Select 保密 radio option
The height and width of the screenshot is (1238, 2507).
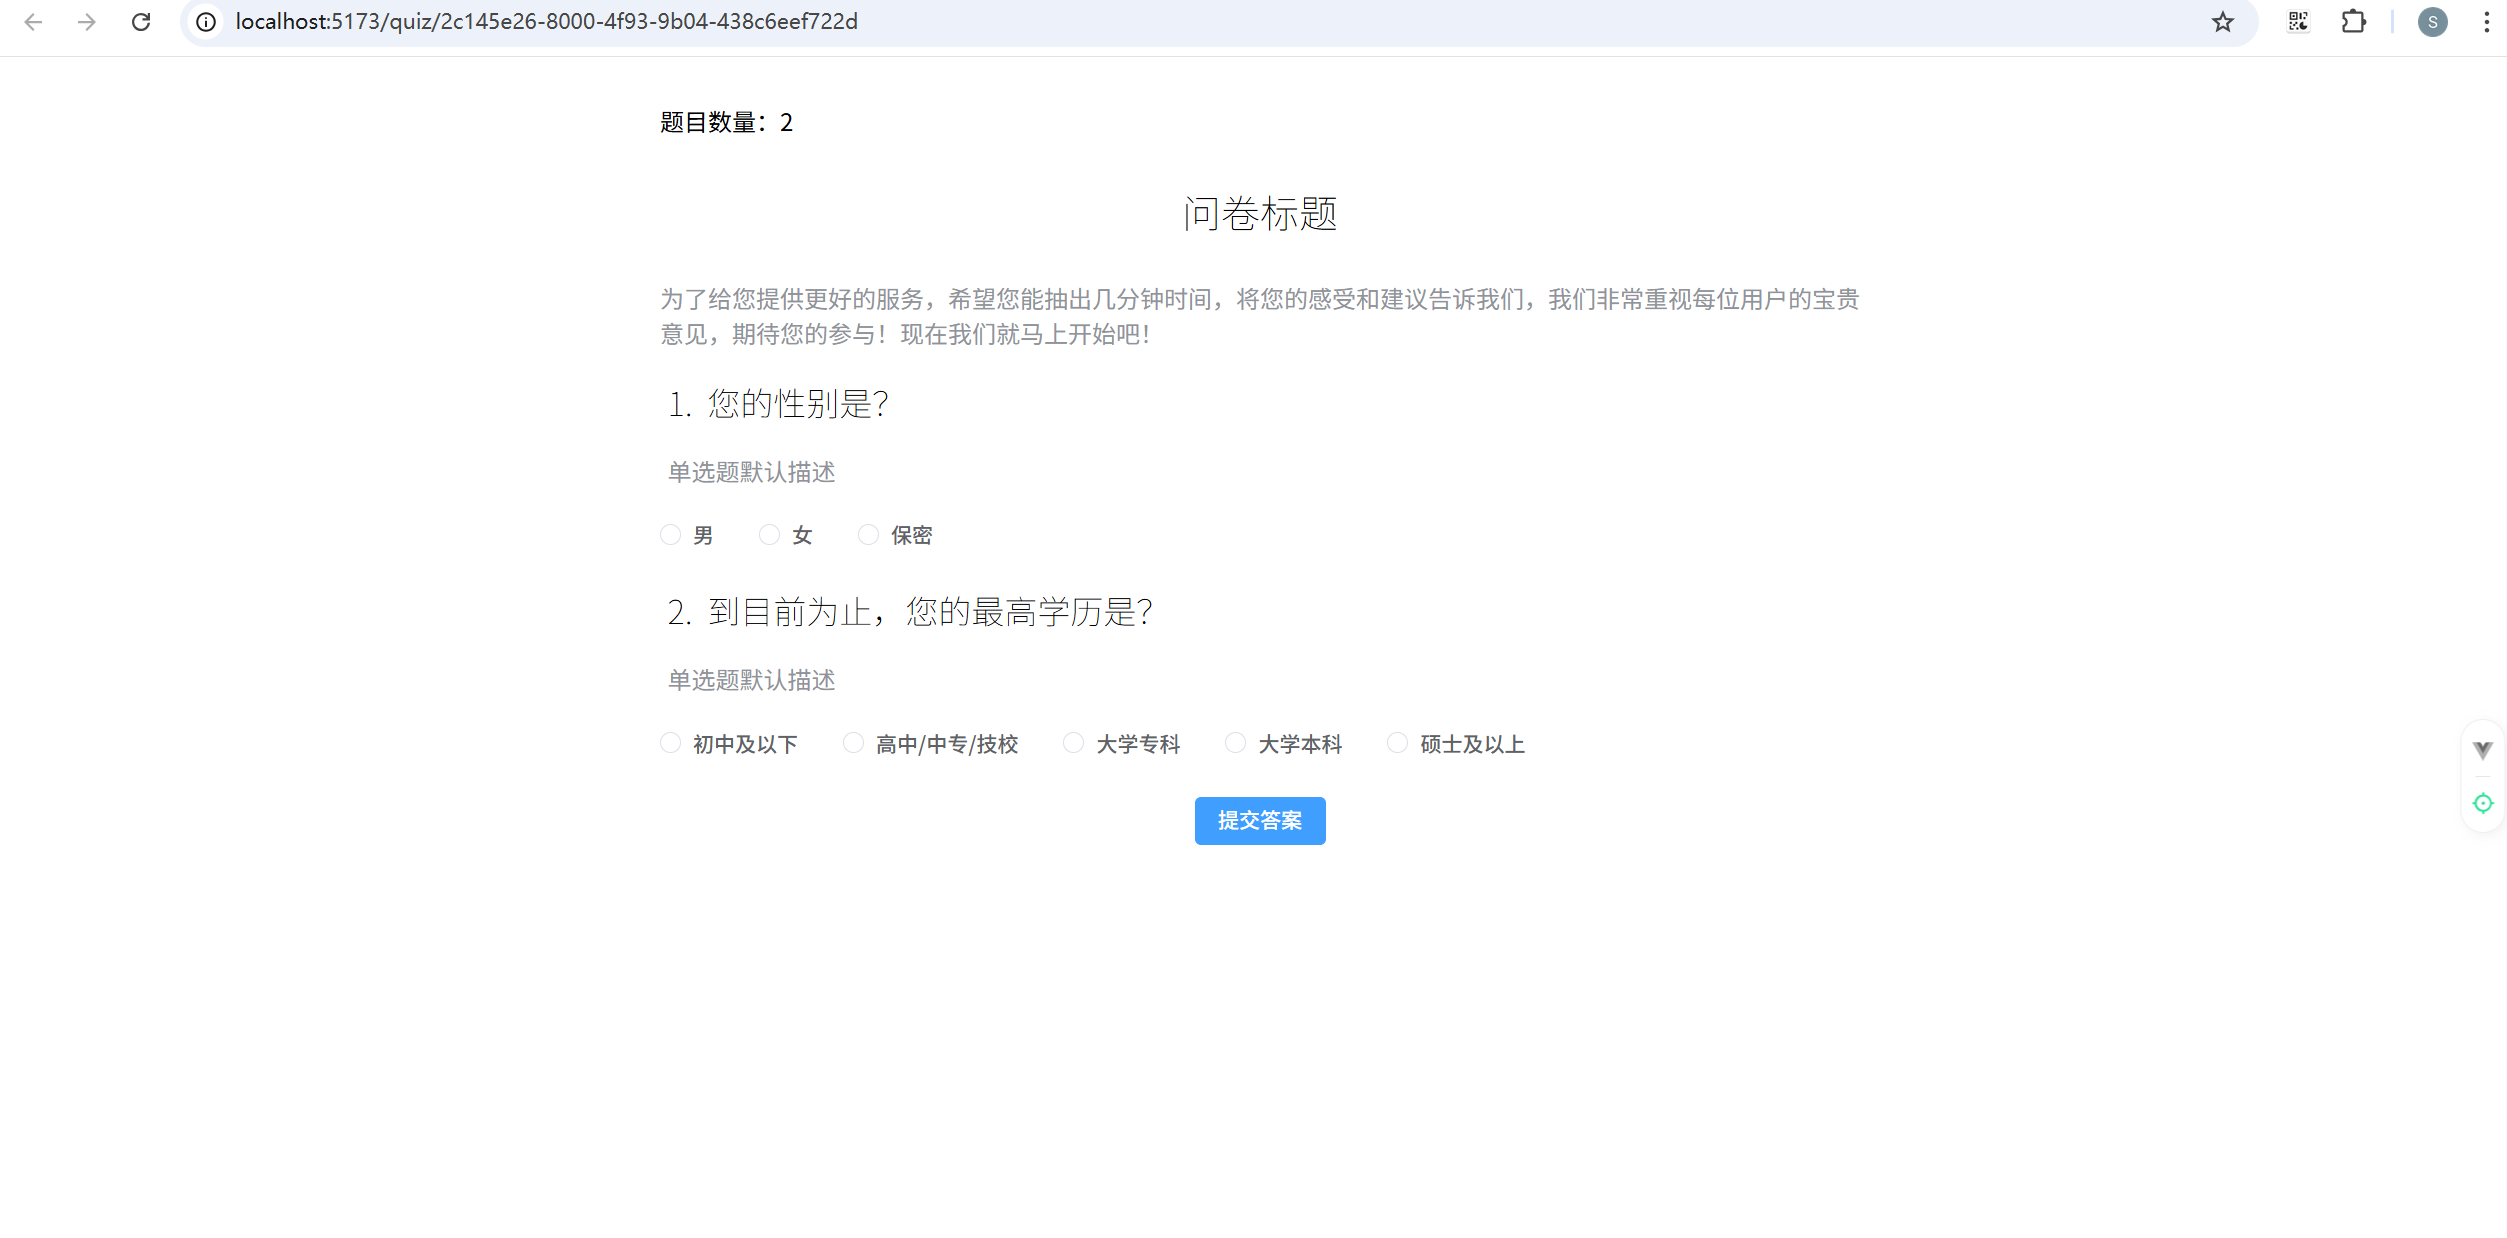coord(868,535)
